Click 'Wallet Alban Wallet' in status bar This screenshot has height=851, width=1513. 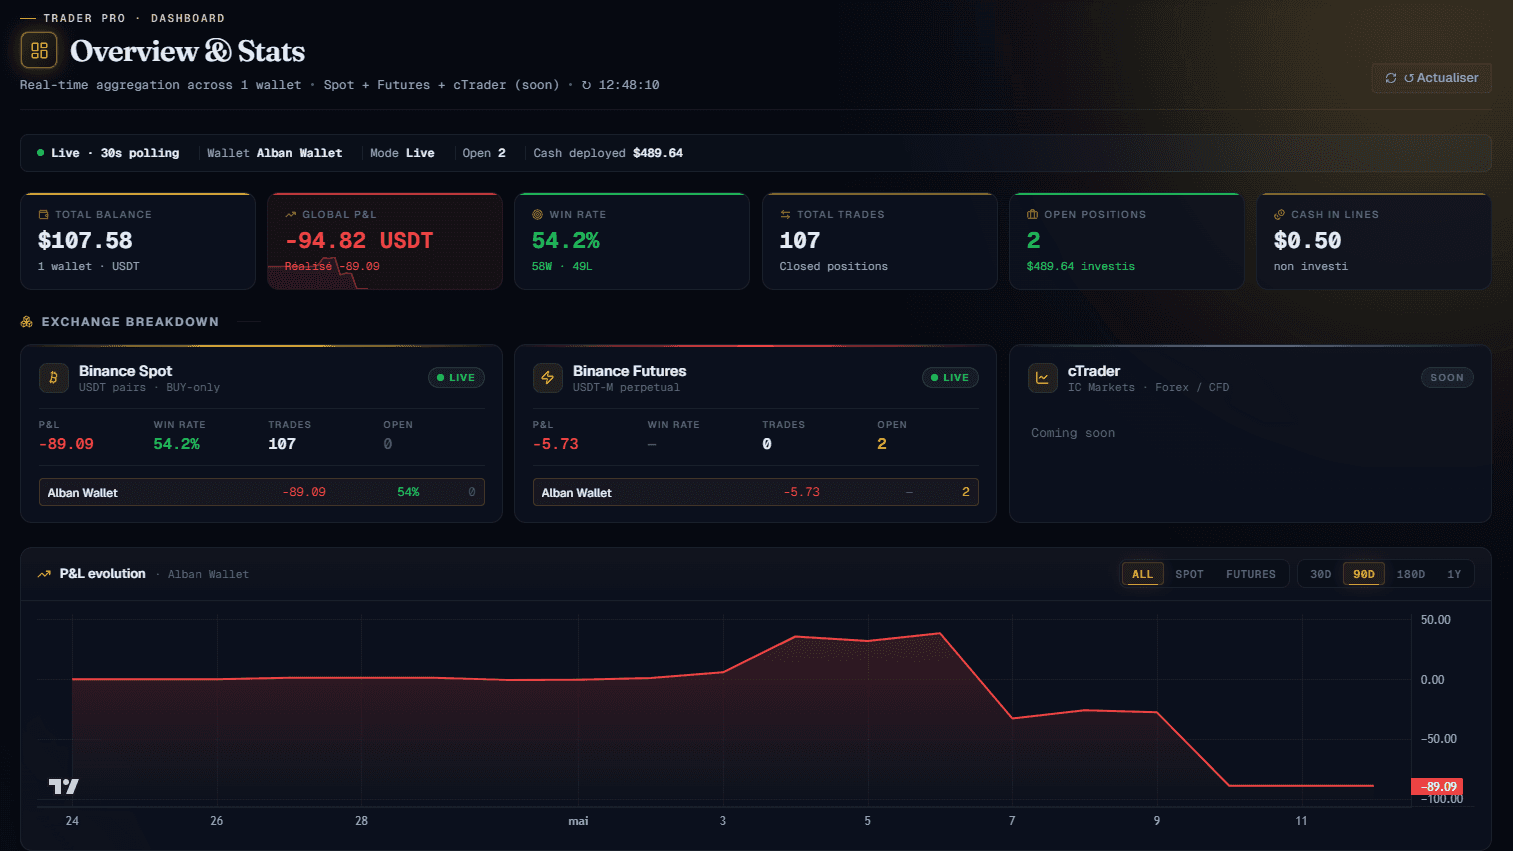274,153
